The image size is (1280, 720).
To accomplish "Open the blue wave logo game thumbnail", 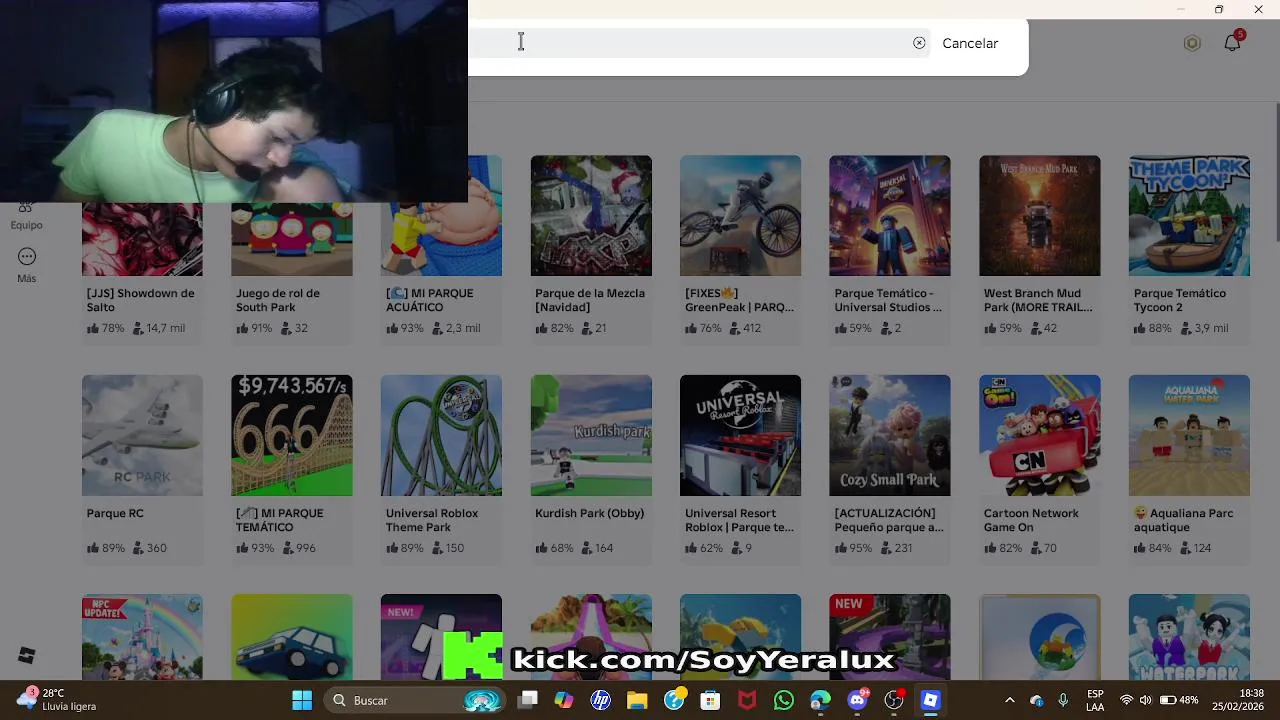I will click(1040, 637).
